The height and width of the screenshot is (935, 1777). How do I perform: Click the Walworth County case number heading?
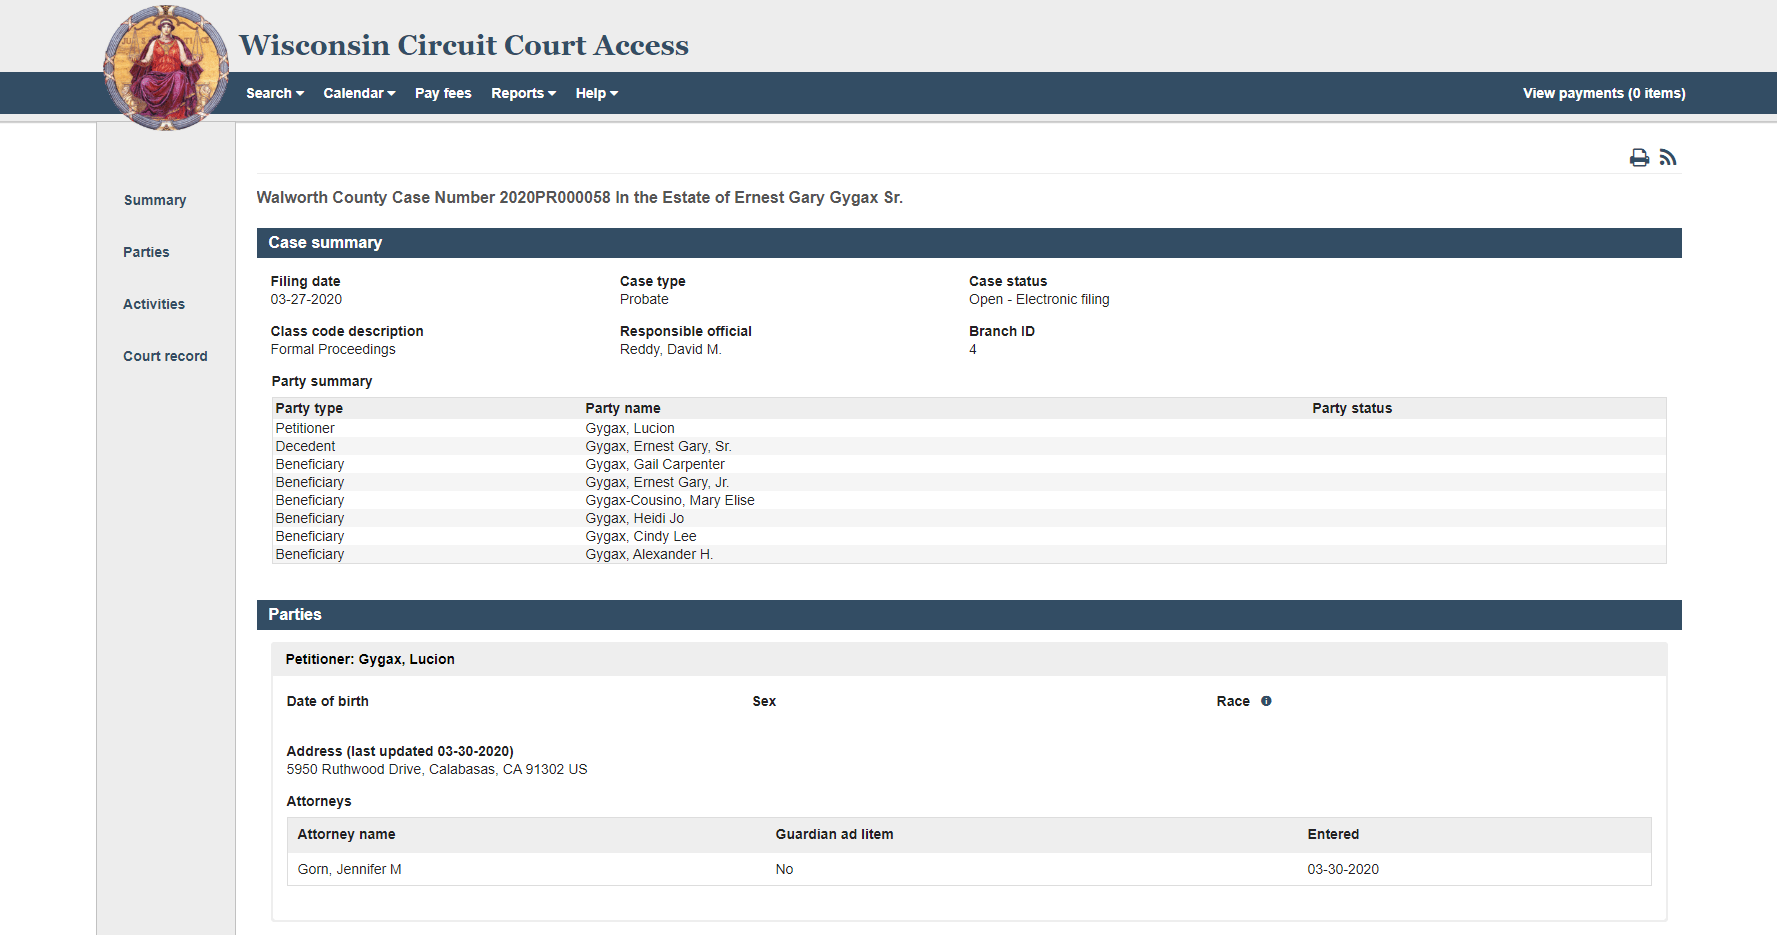point(580,198)
